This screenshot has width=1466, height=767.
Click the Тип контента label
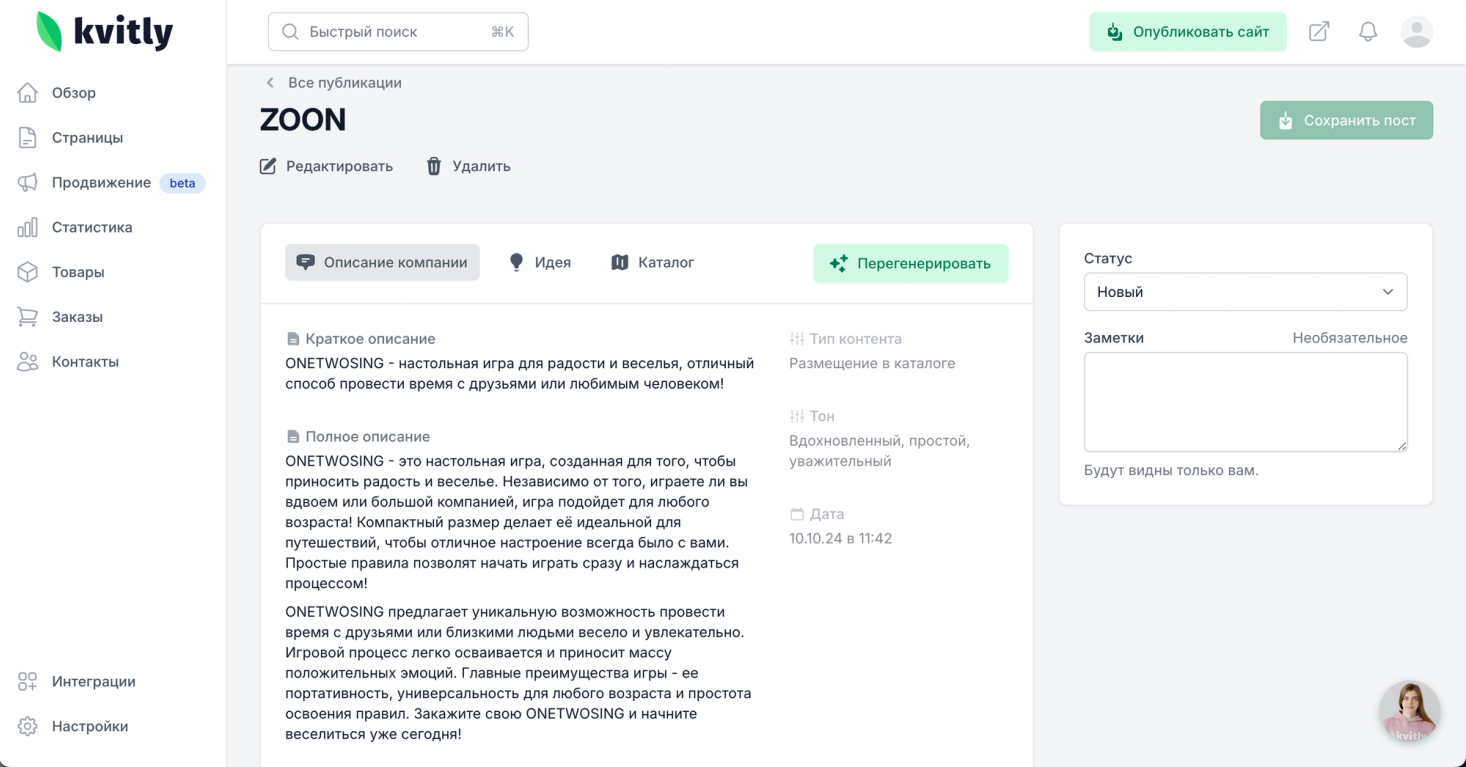[855, 339]
